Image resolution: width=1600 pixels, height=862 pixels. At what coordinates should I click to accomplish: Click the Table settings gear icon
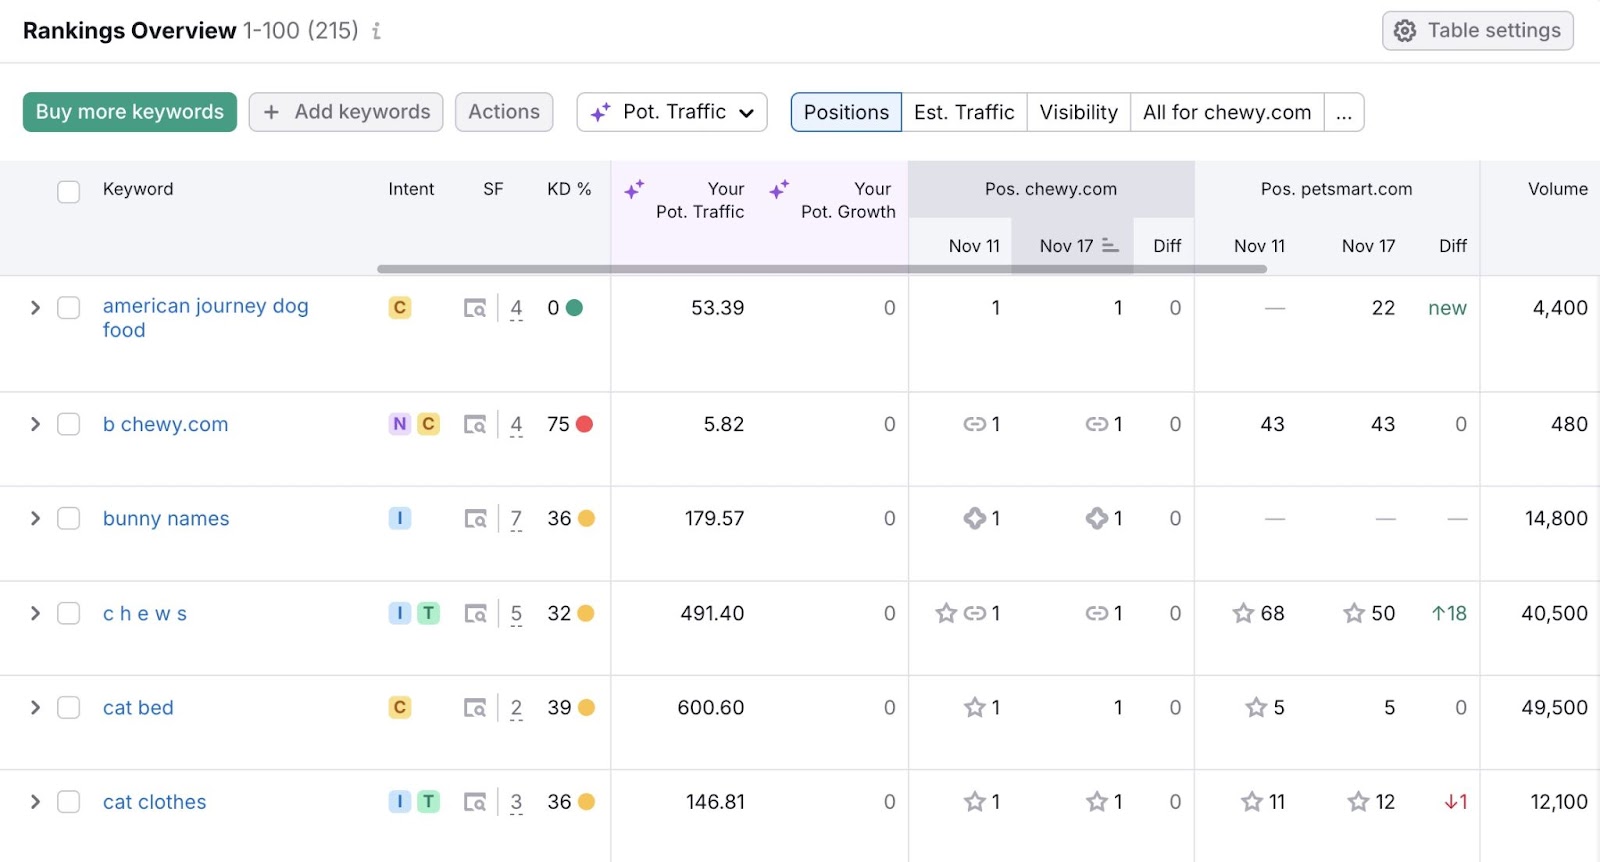(1405, 31)
